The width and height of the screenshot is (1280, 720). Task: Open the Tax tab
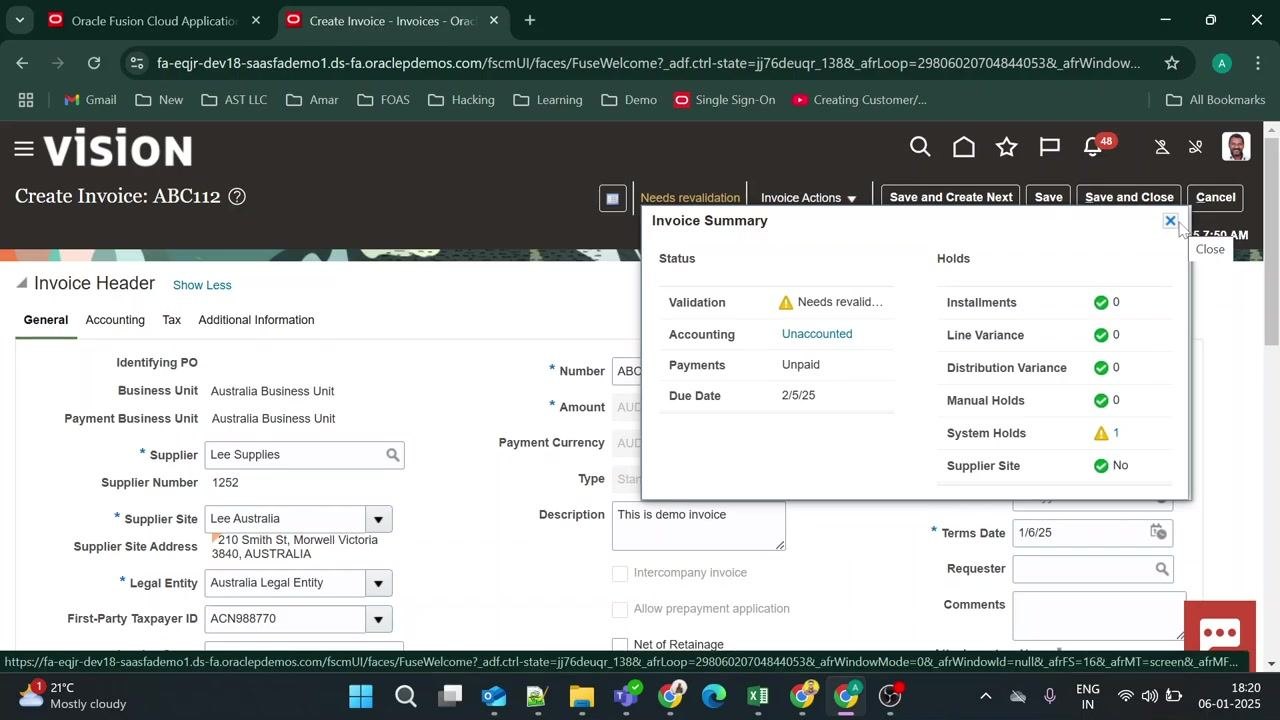pyautogui.click(x=172, y=320)
